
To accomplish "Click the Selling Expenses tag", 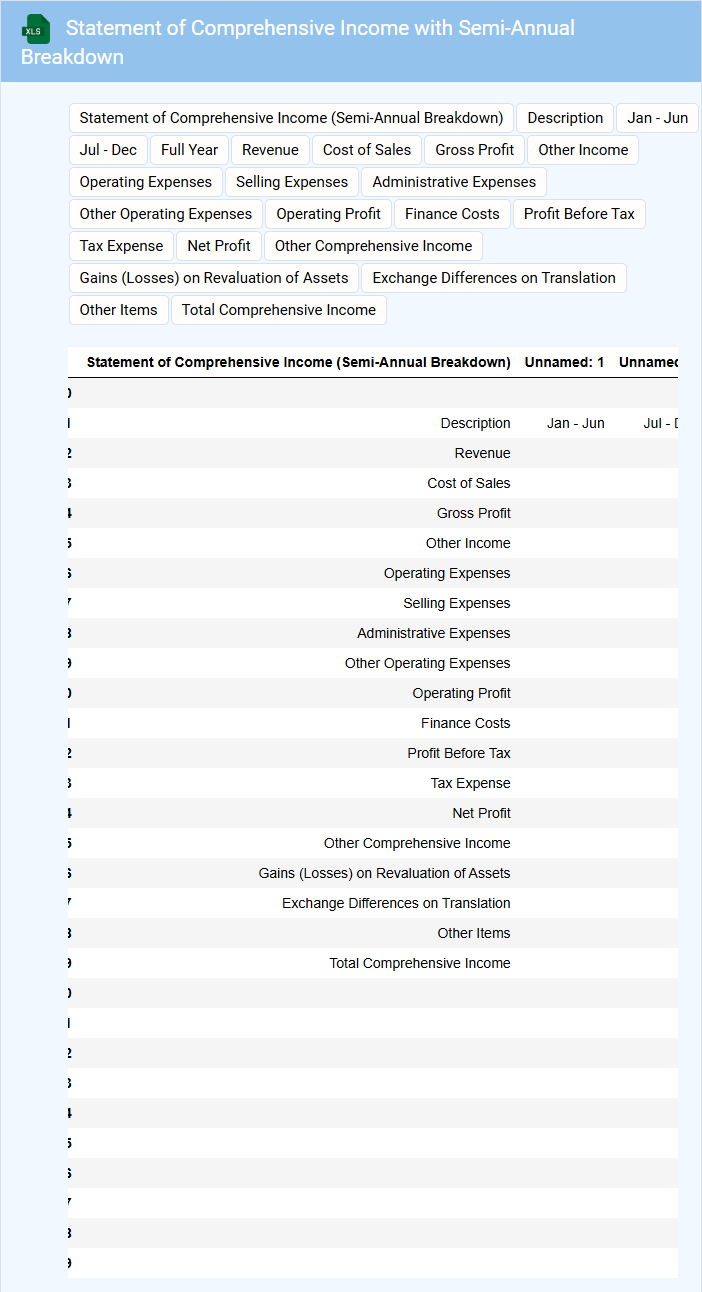I will click(292, 182).
